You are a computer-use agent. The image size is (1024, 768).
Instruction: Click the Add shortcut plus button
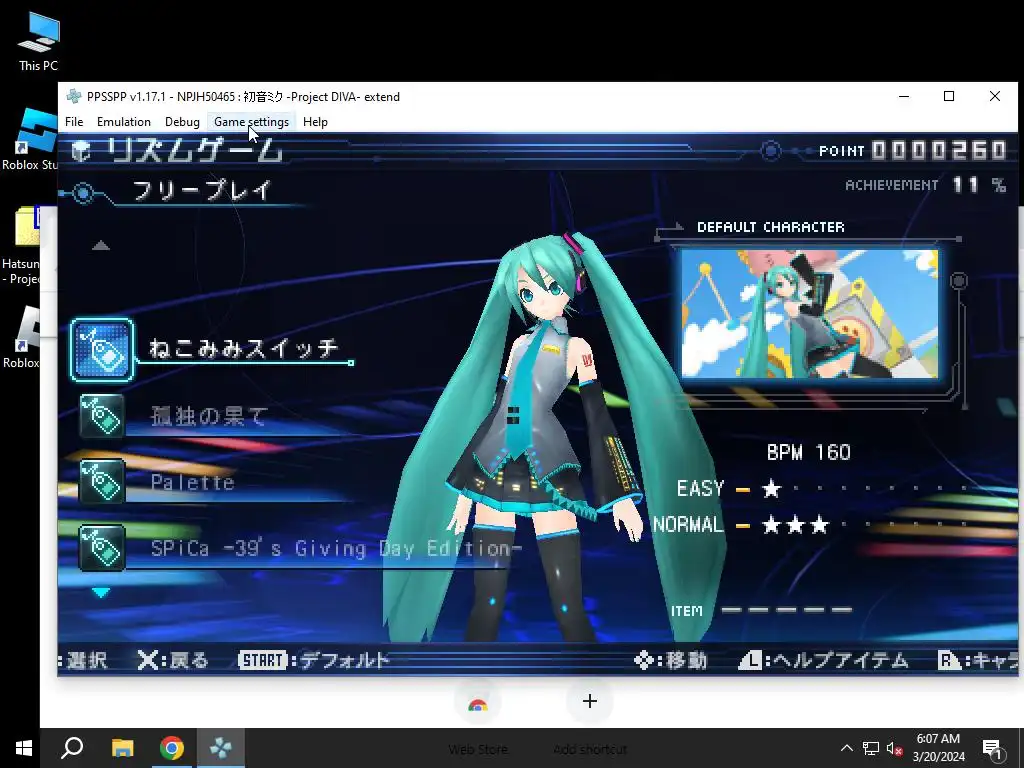[x=590, y=701]
